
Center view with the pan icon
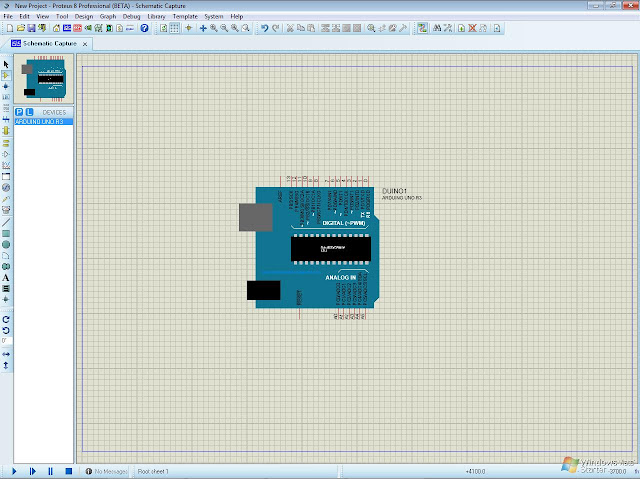[203, 28]
